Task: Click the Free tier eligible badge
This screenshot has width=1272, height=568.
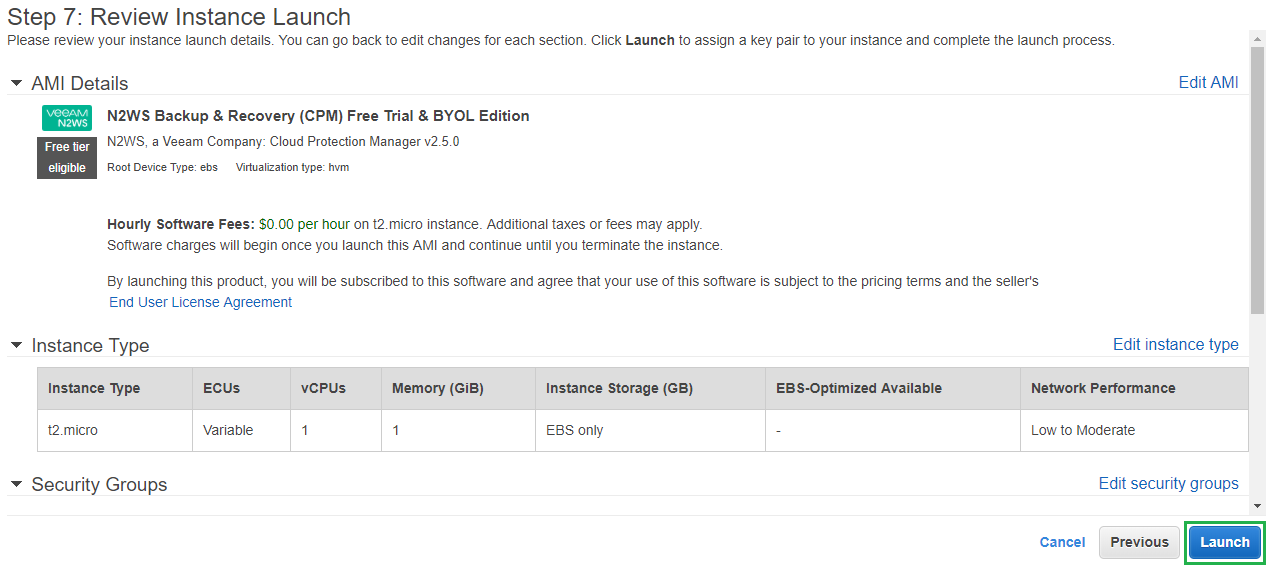Action: [67, 157]
